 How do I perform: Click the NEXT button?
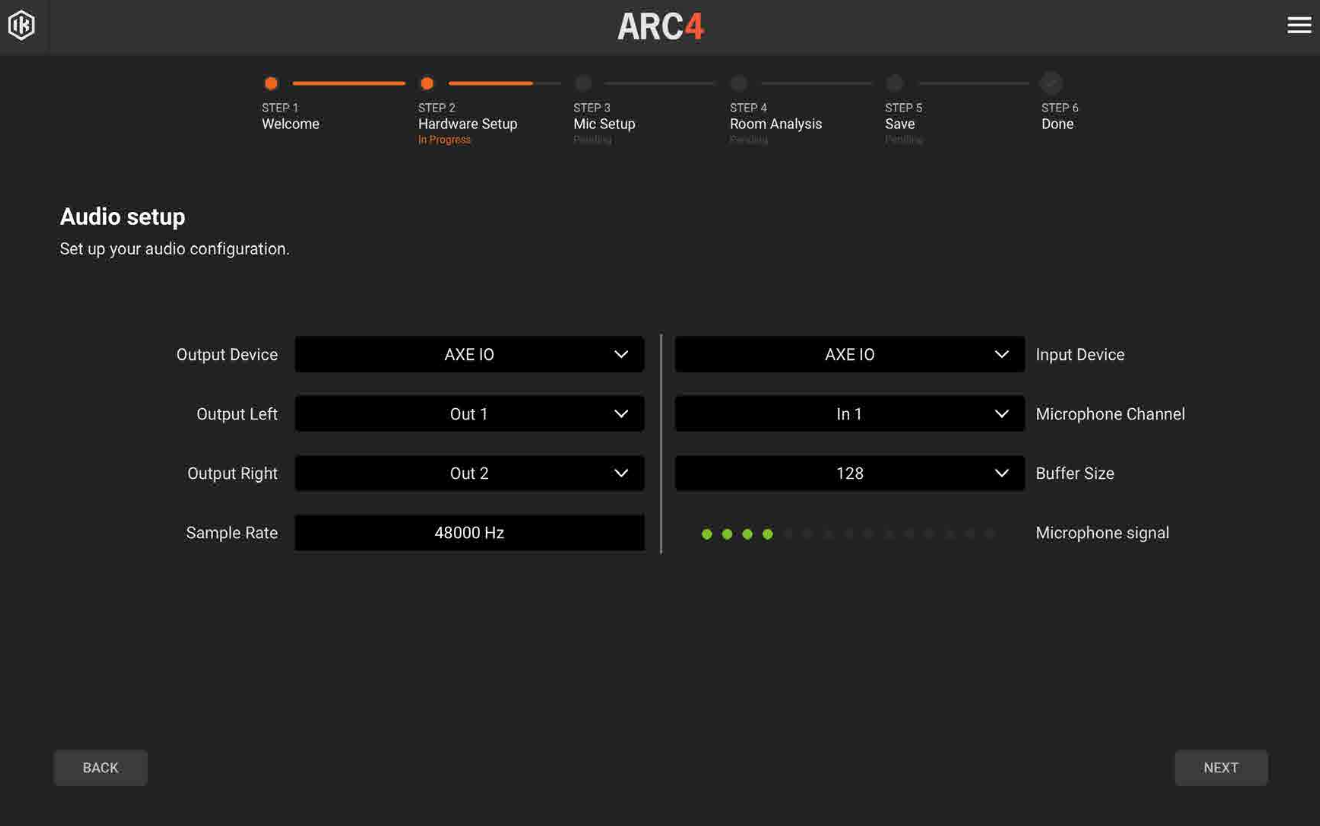[x=1221, y=768]
